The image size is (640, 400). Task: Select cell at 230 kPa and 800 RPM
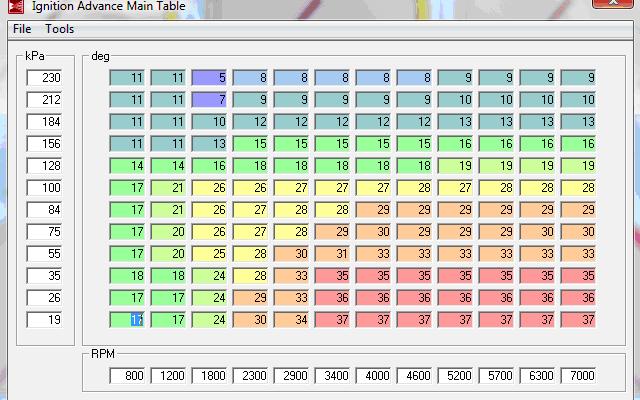tap(127, 78)
